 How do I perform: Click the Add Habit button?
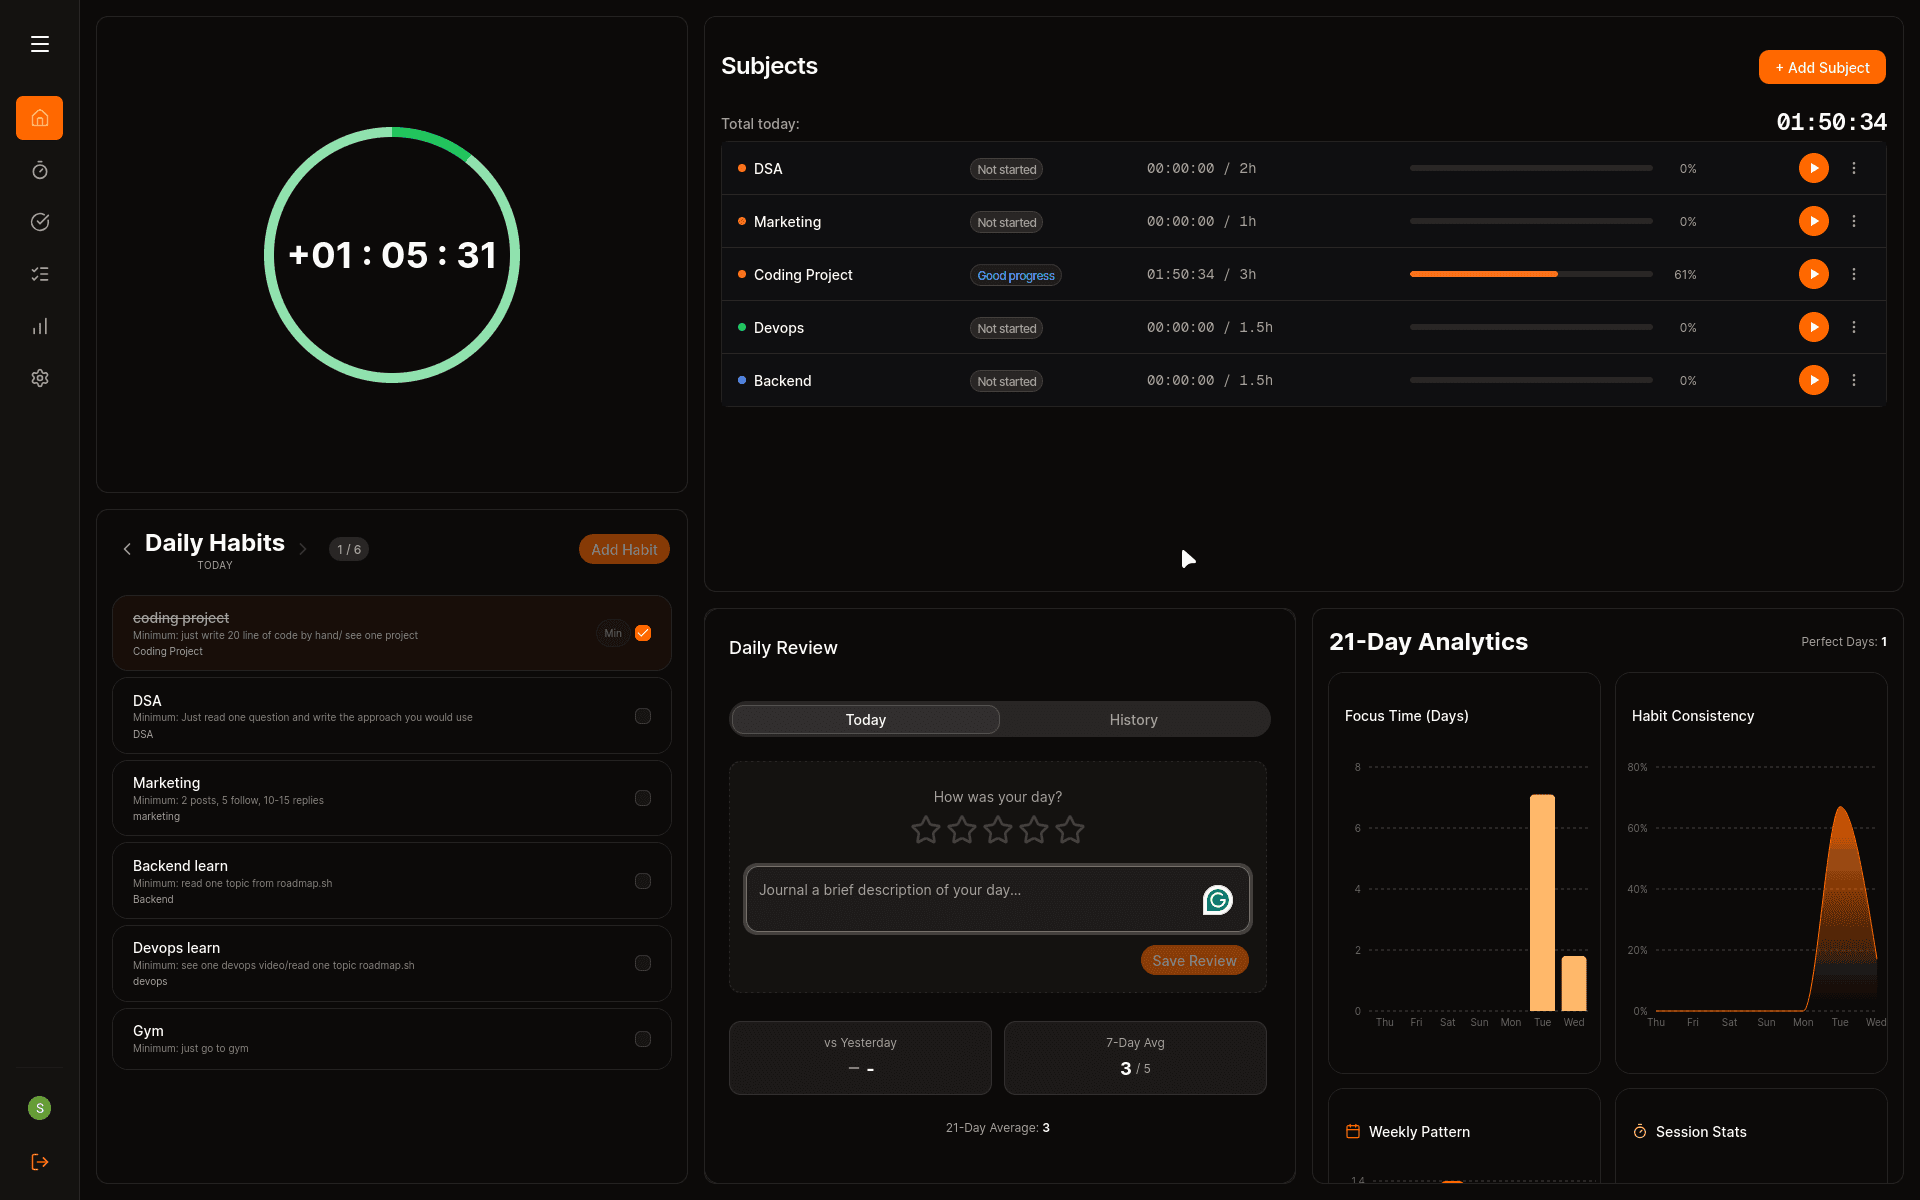coord(624,549)
